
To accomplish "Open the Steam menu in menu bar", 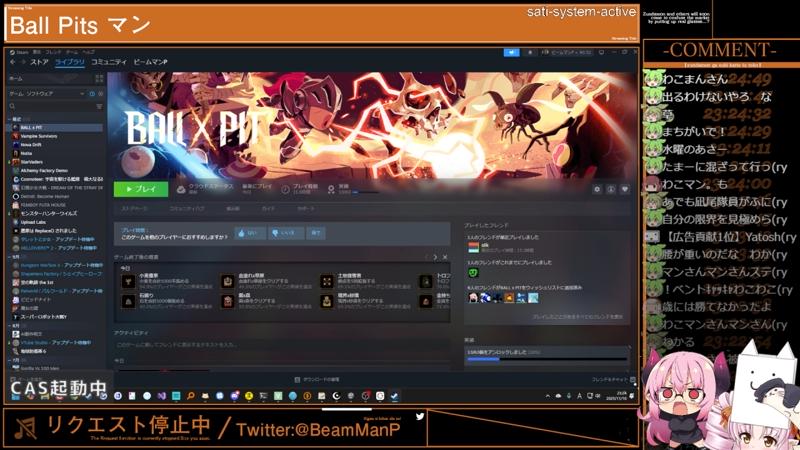I will click(x=20, y=52).
